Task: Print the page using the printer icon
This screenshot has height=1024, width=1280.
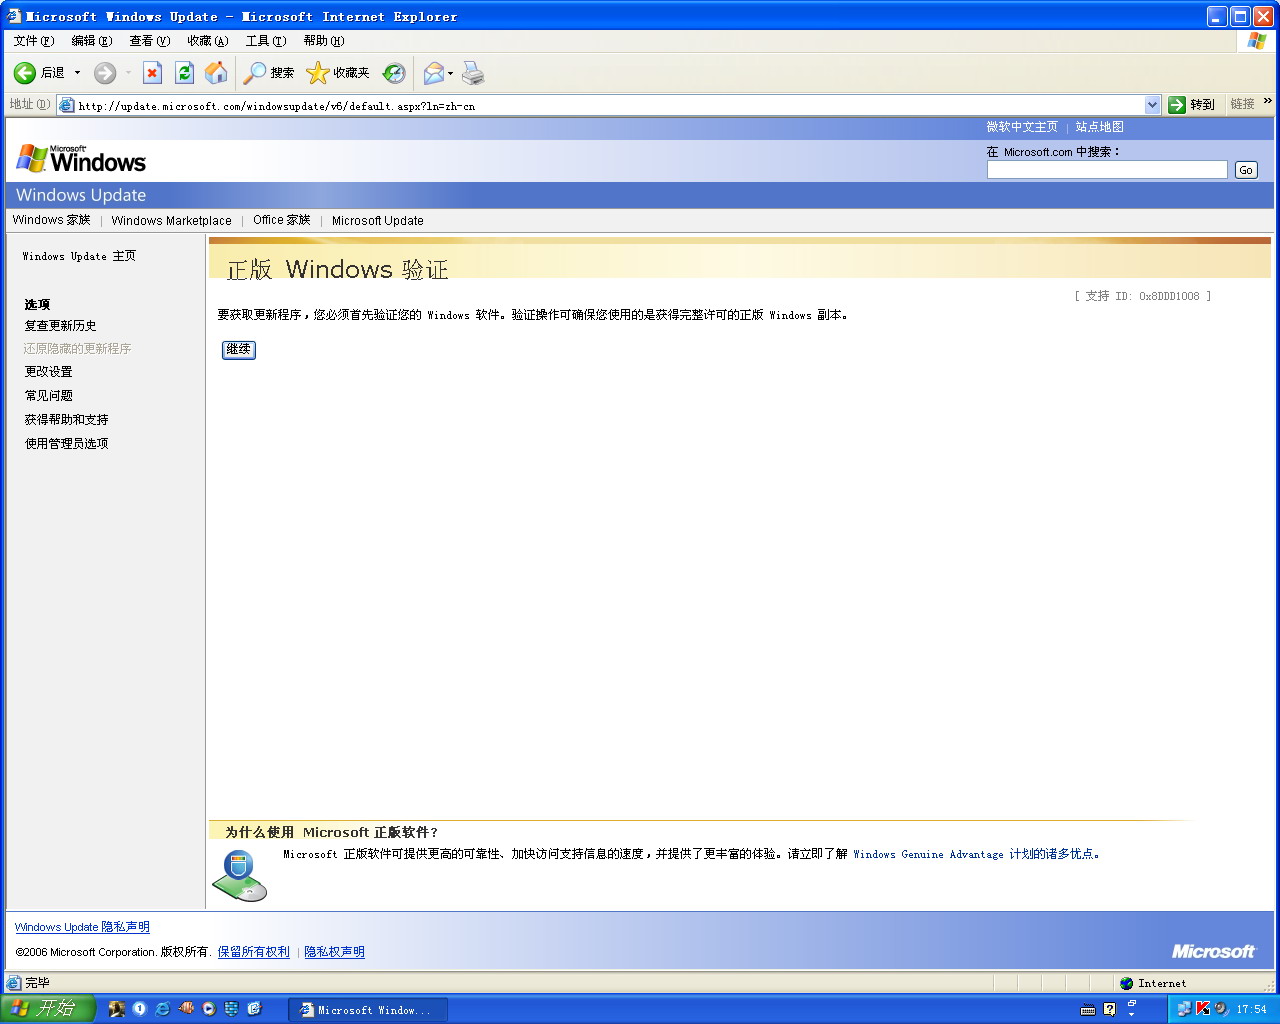Action: 473,73
